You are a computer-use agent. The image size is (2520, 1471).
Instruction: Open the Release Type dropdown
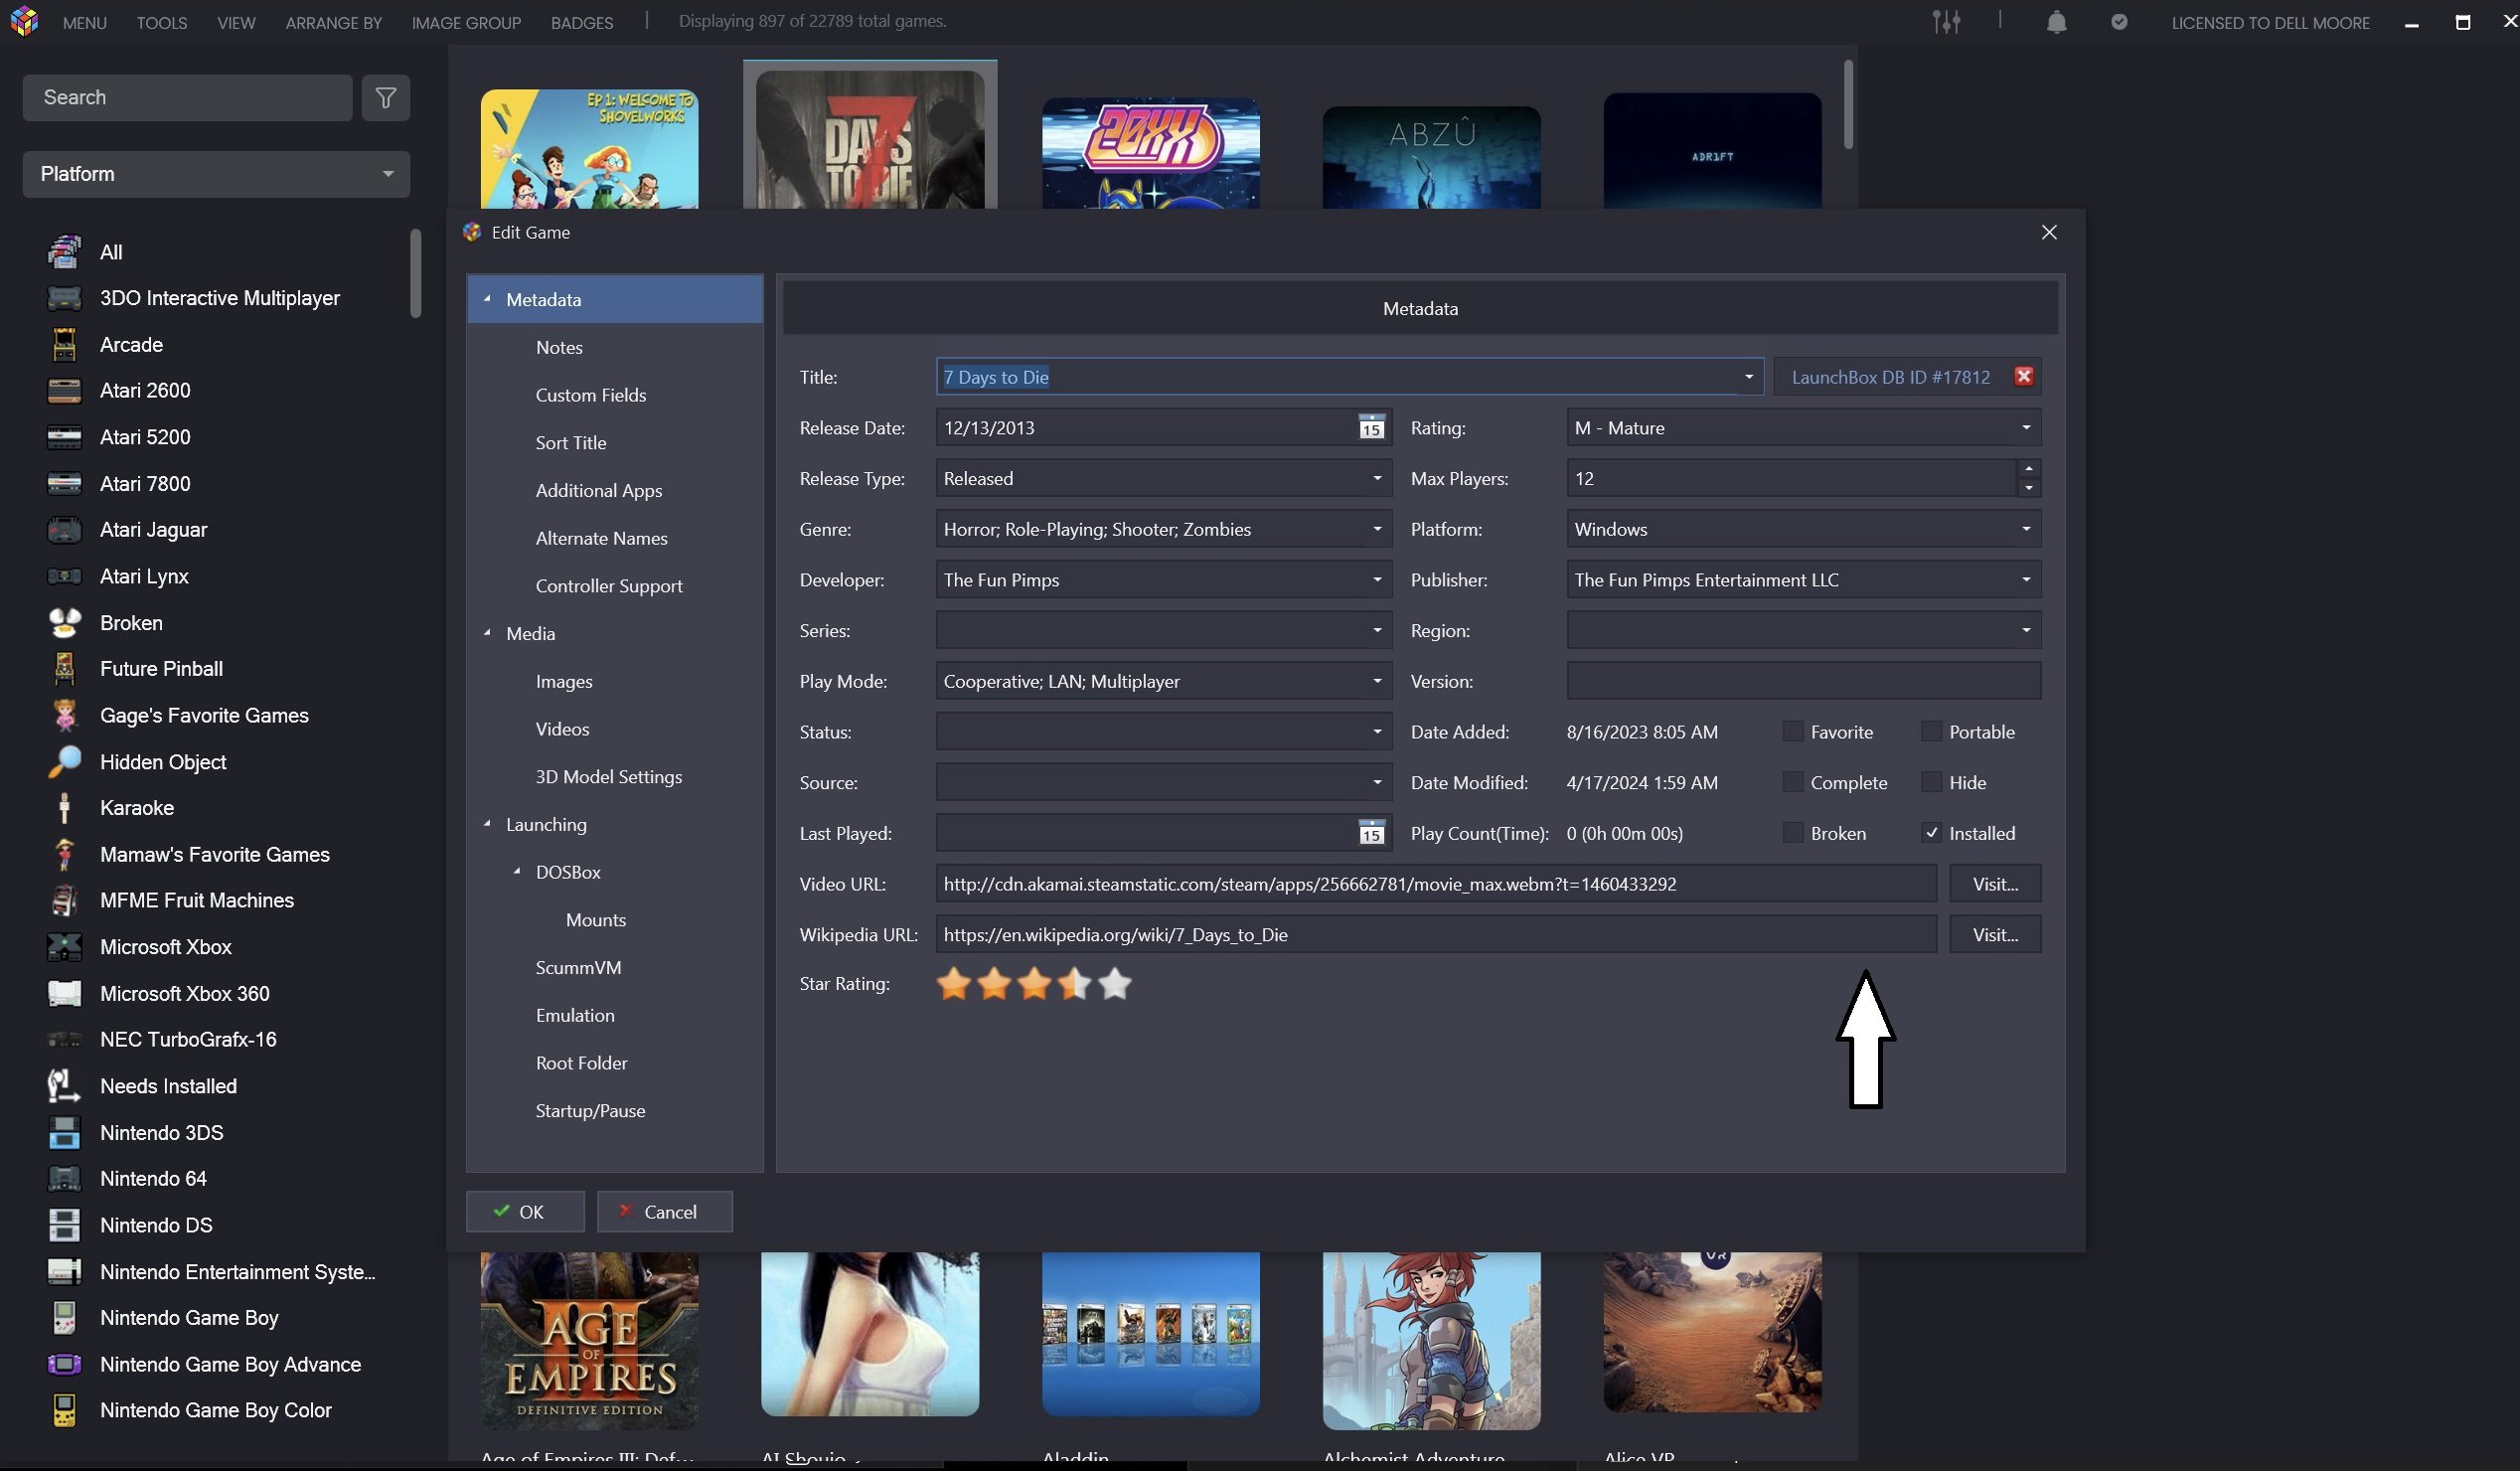tap(1163, 478)
